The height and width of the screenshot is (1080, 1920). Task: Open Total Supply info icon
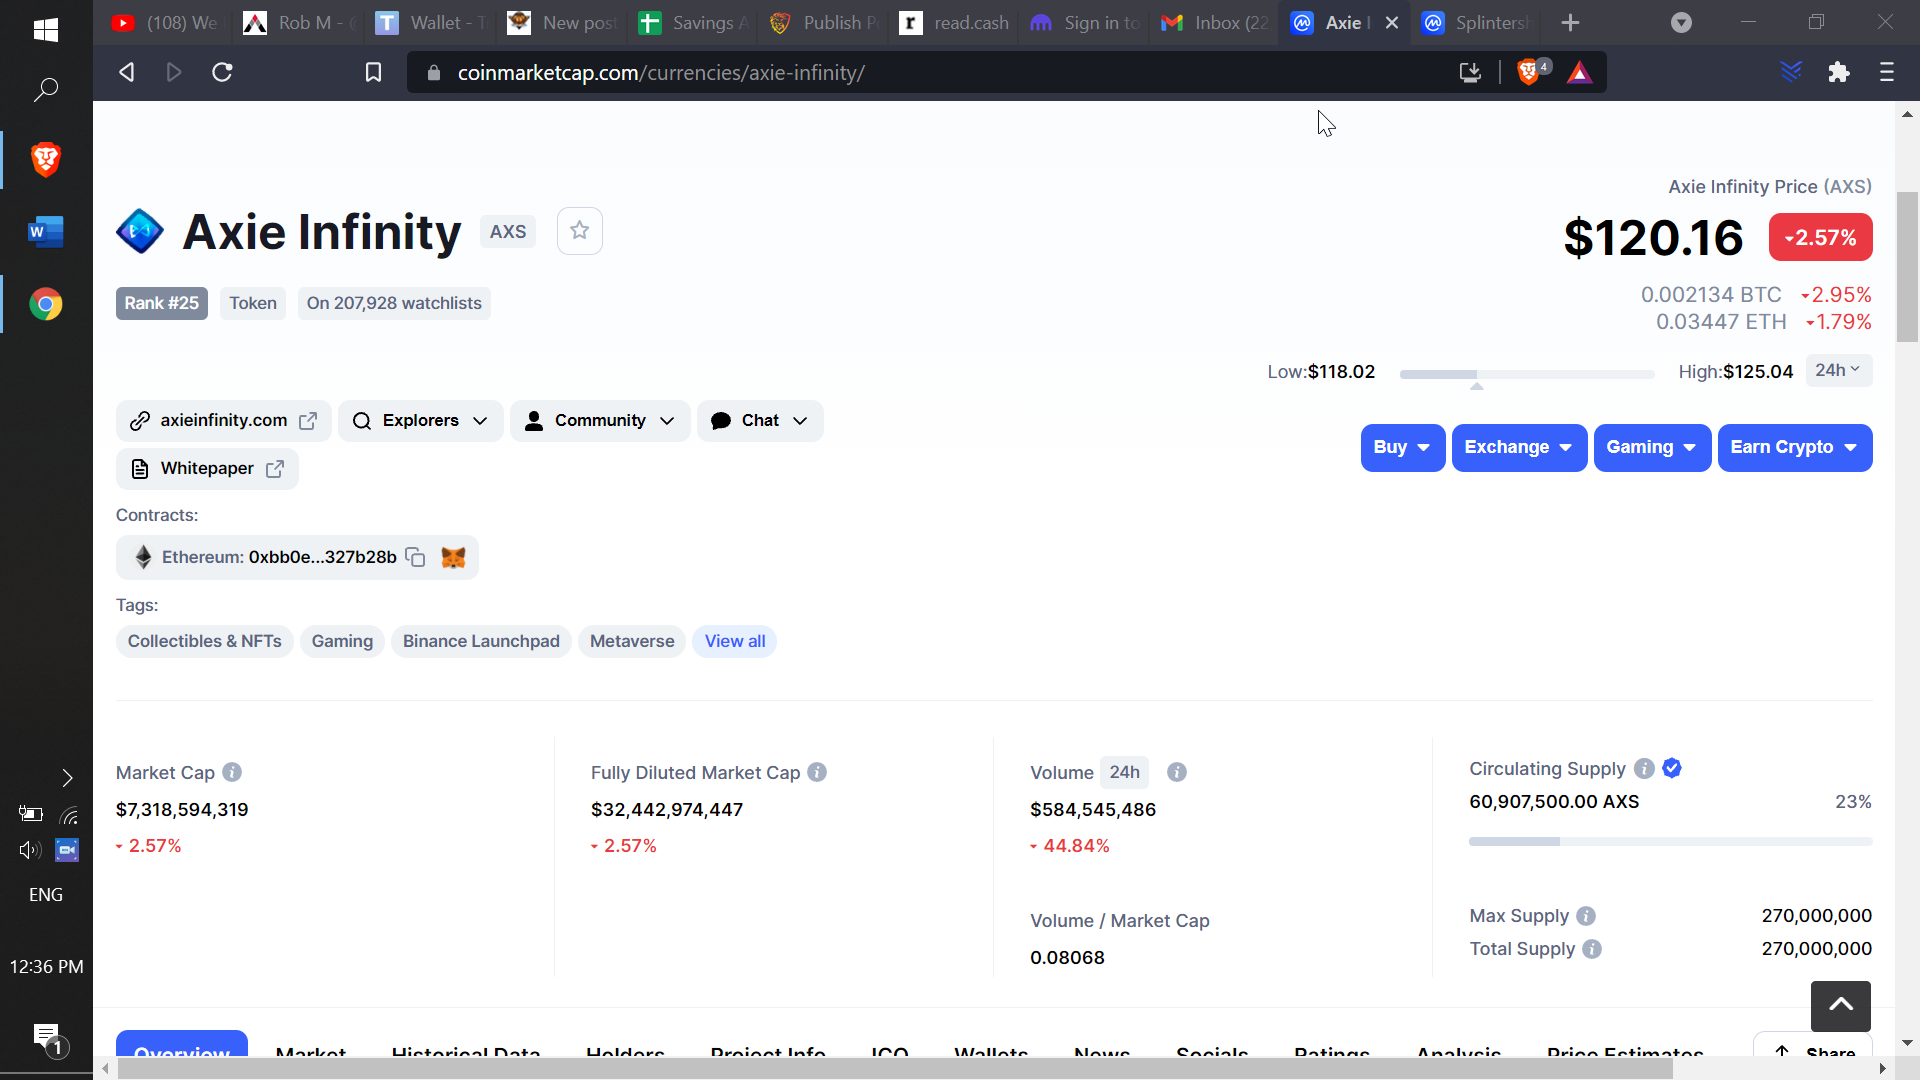(1592, 949)
